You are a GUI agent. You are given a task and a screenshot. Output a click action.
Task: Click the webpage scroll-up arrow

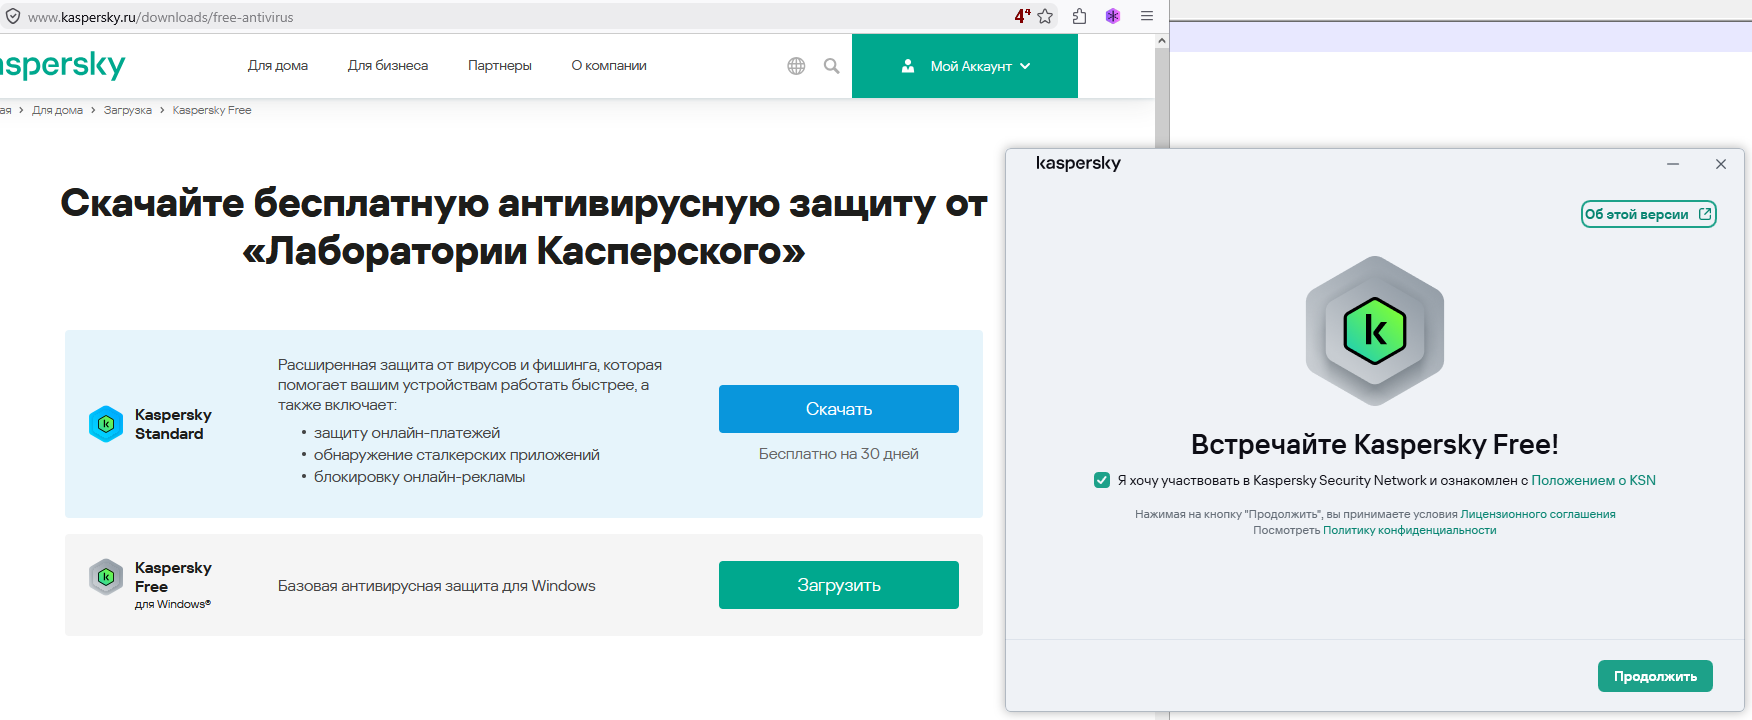click(1162, 41)
